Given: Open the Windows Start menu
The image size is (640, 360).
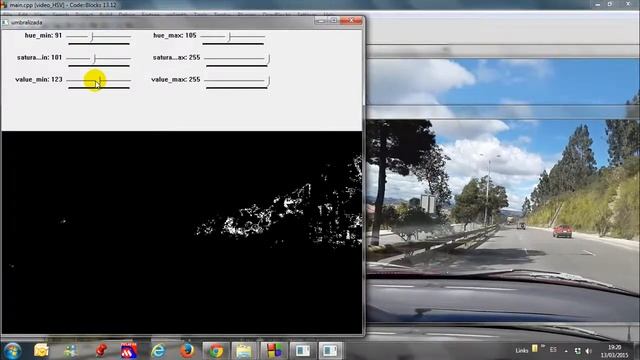Looking at the screenshot, I should (x=12, y=351).
